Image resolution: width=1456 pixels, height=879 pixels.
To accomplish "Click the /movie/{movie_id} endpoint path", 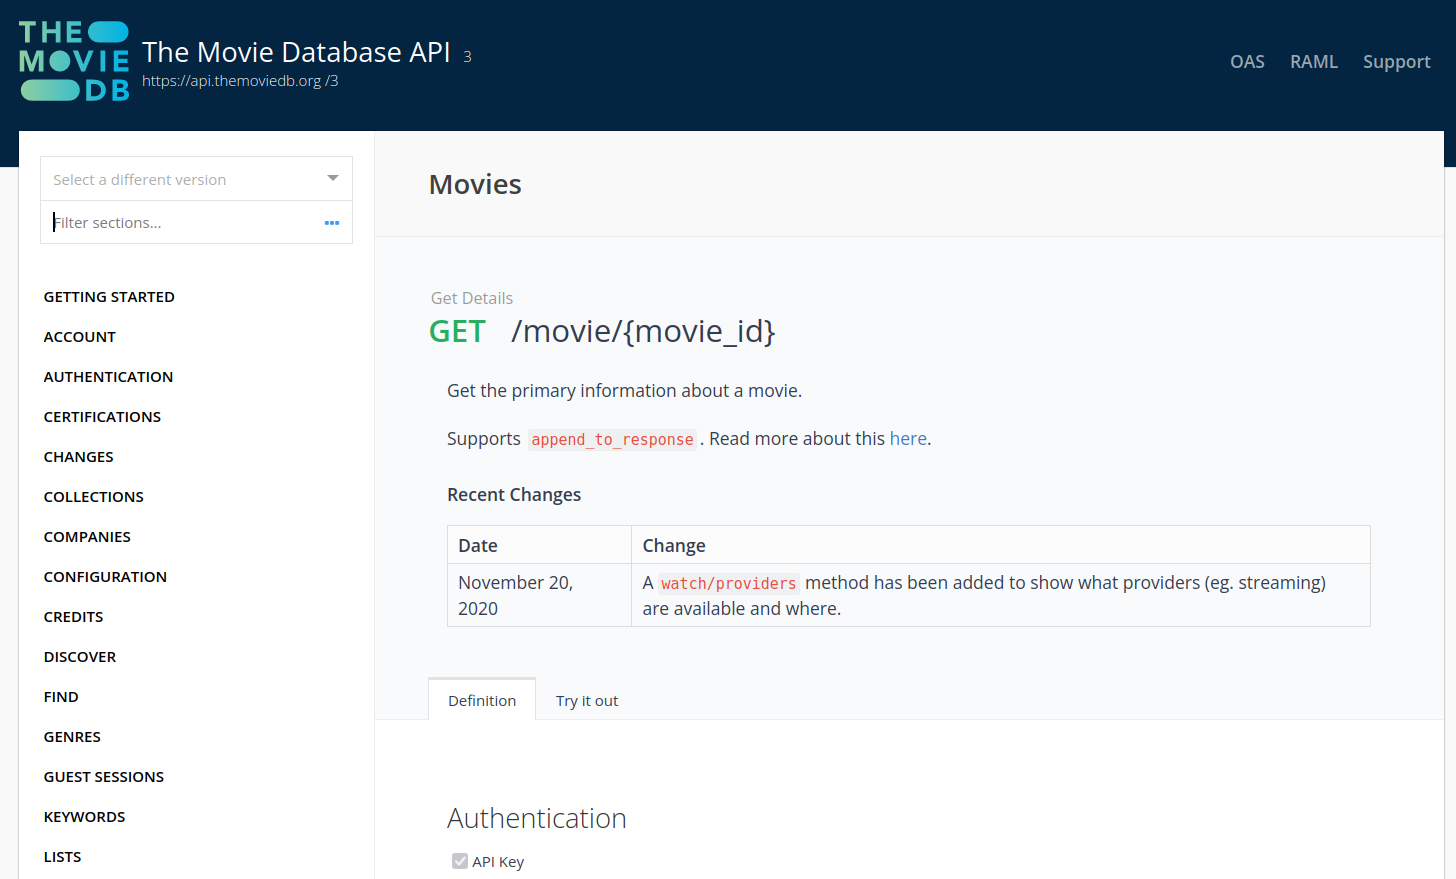I will (x=643, y=331).
